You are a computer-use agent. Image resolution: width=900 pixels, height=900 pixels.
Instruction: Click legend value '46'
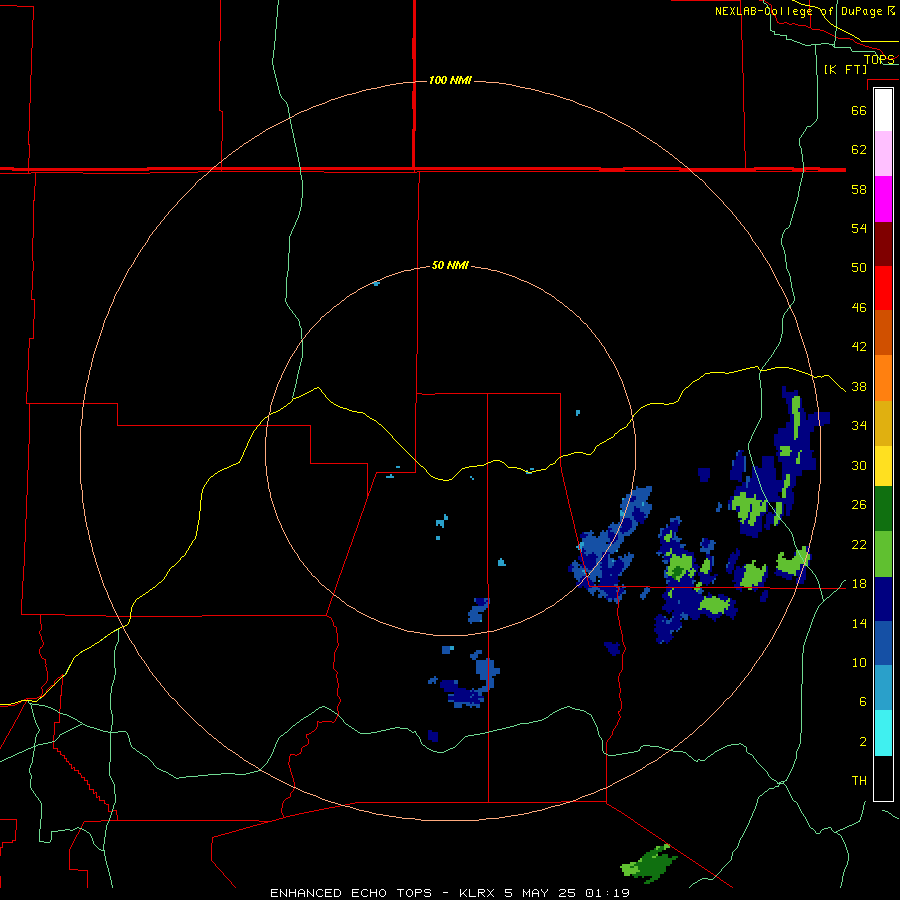tap(859, 308)
